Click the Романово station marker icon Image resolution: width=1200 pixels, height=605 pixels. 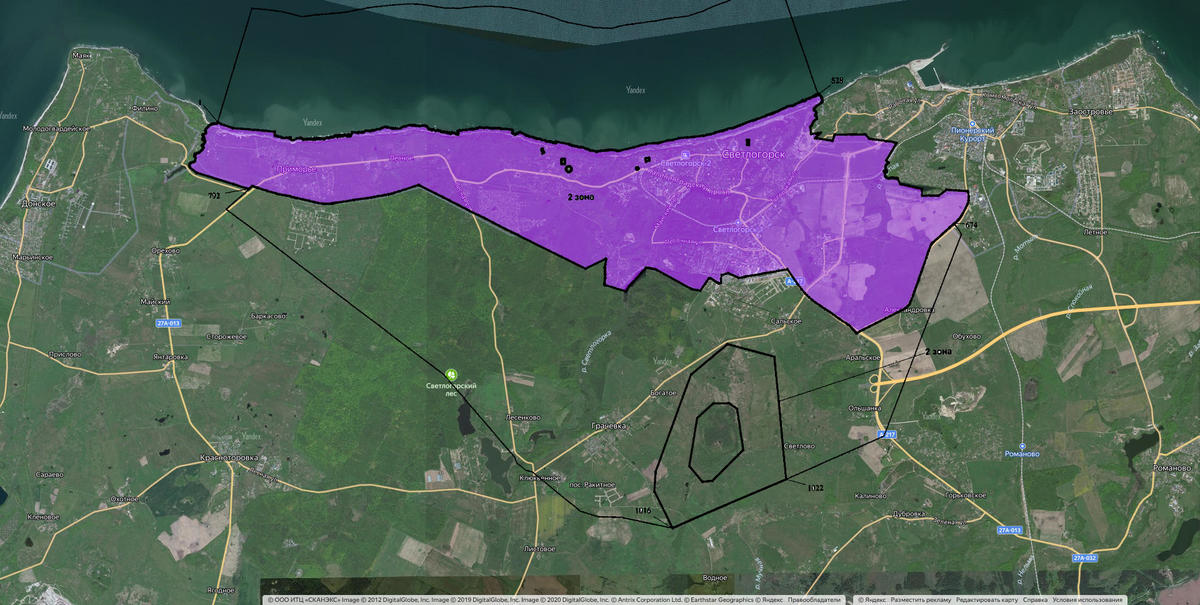[1022, 446]
